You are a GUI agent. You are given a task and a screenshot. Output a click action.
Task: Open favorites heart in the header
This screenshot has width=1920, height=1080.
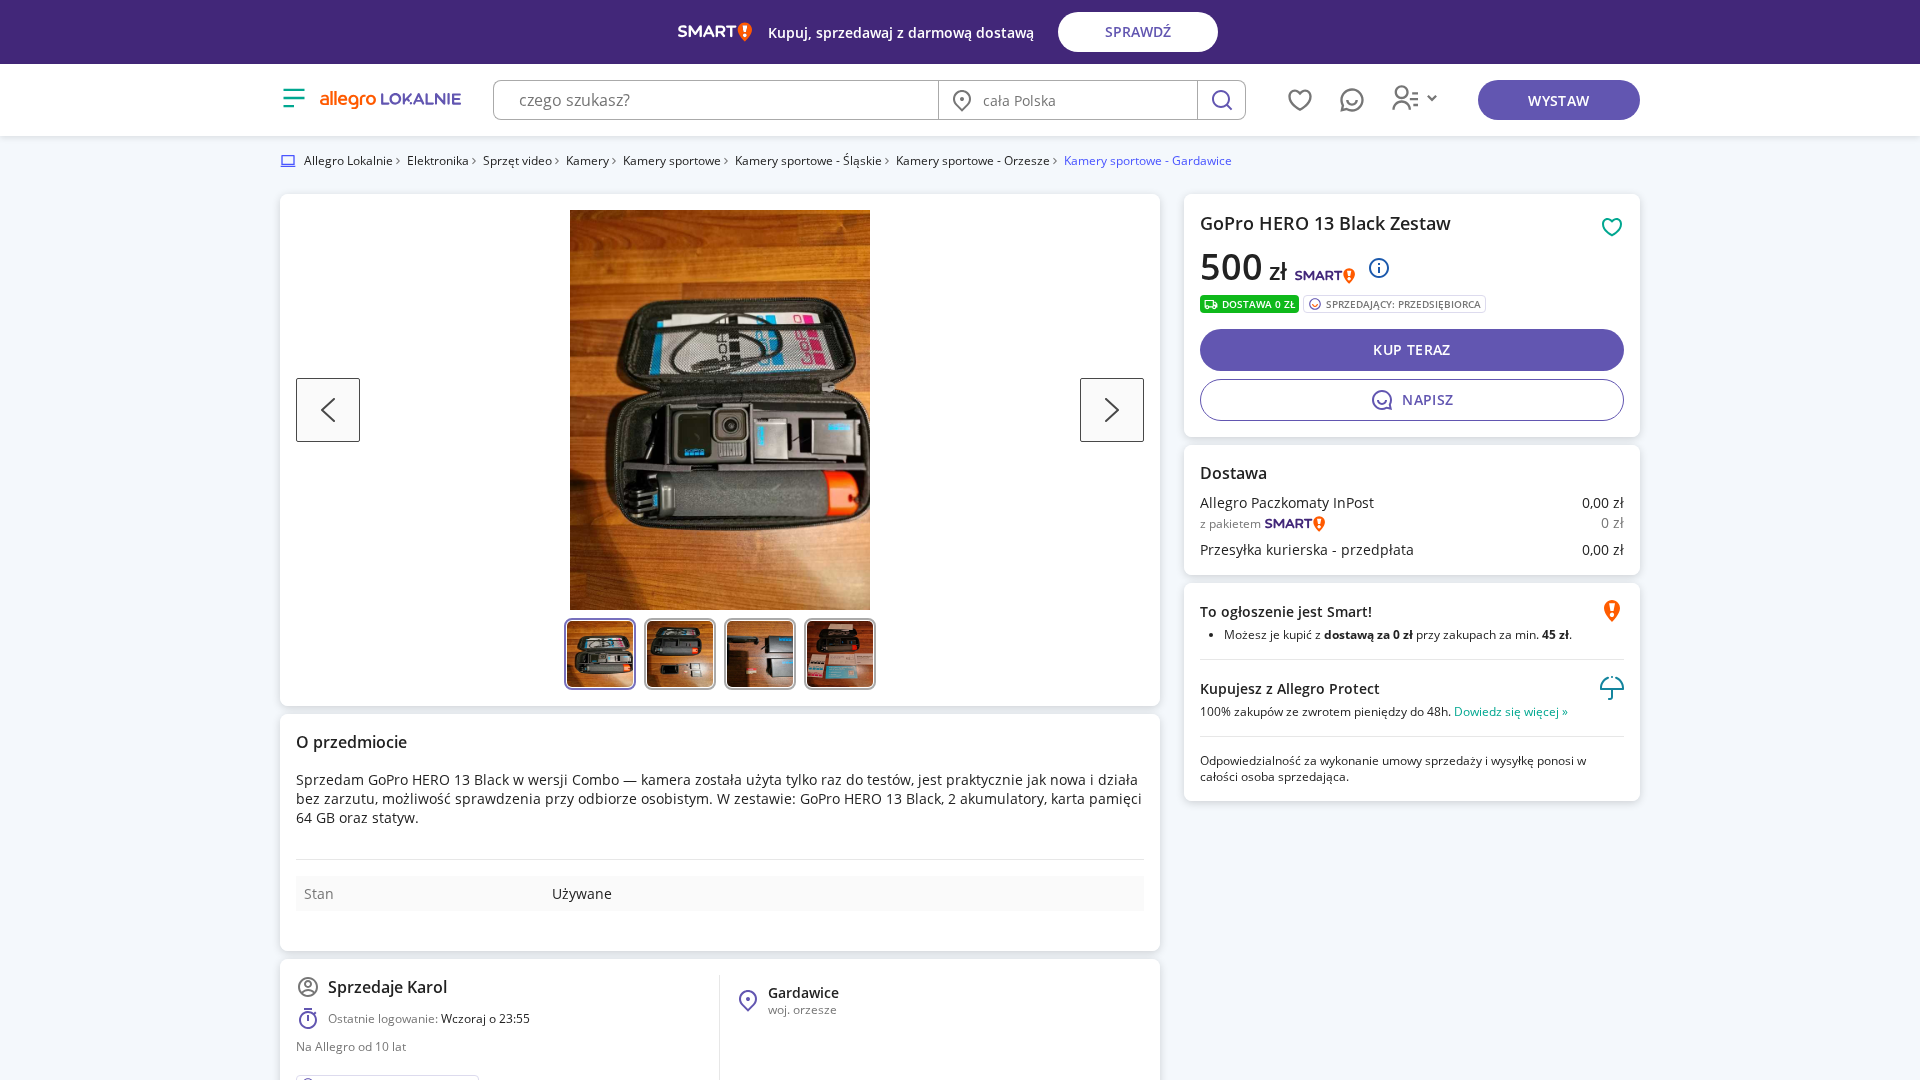pos(1300,100)
